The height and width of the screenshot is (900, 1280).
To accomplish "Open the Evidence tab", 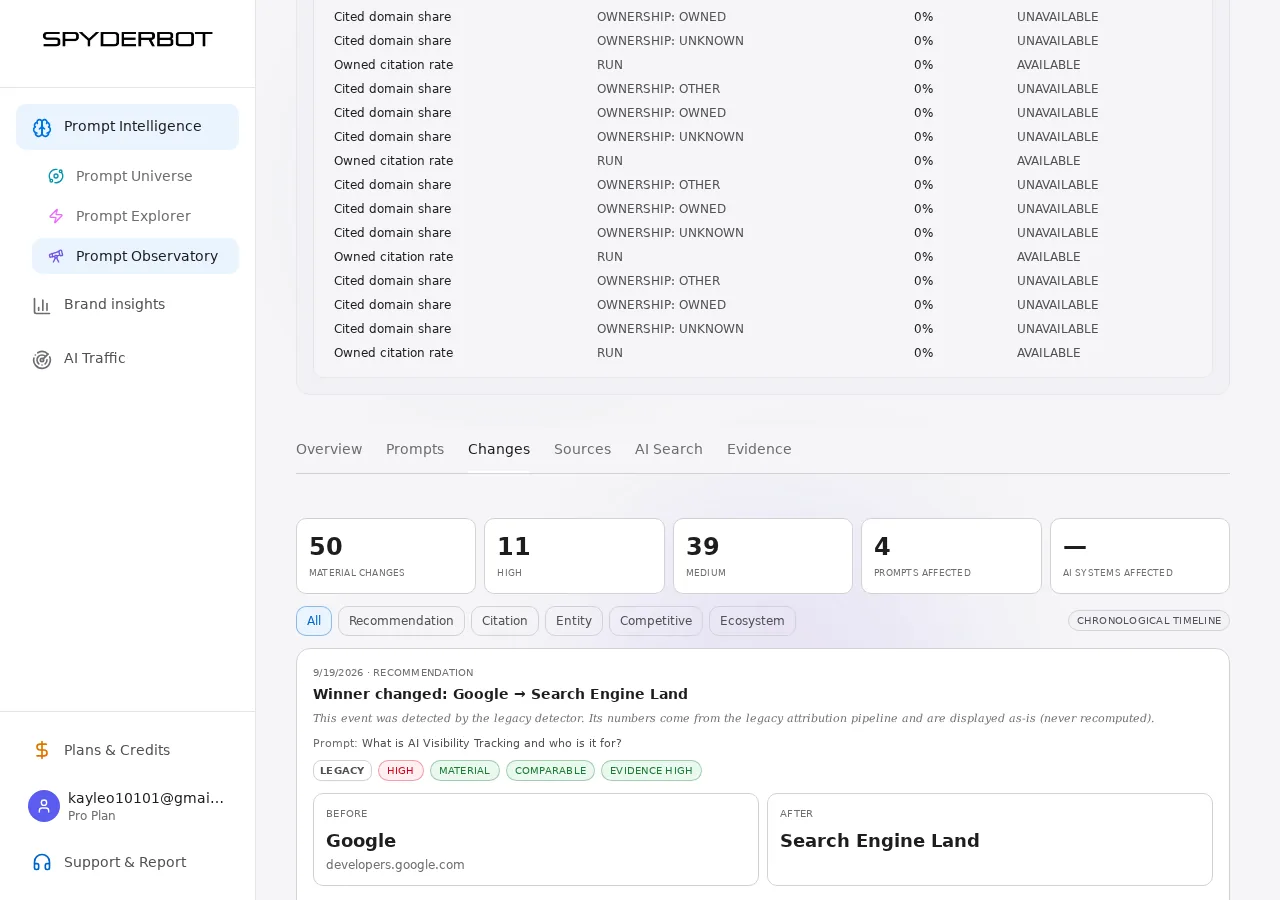I will click(x=759, y=449).
